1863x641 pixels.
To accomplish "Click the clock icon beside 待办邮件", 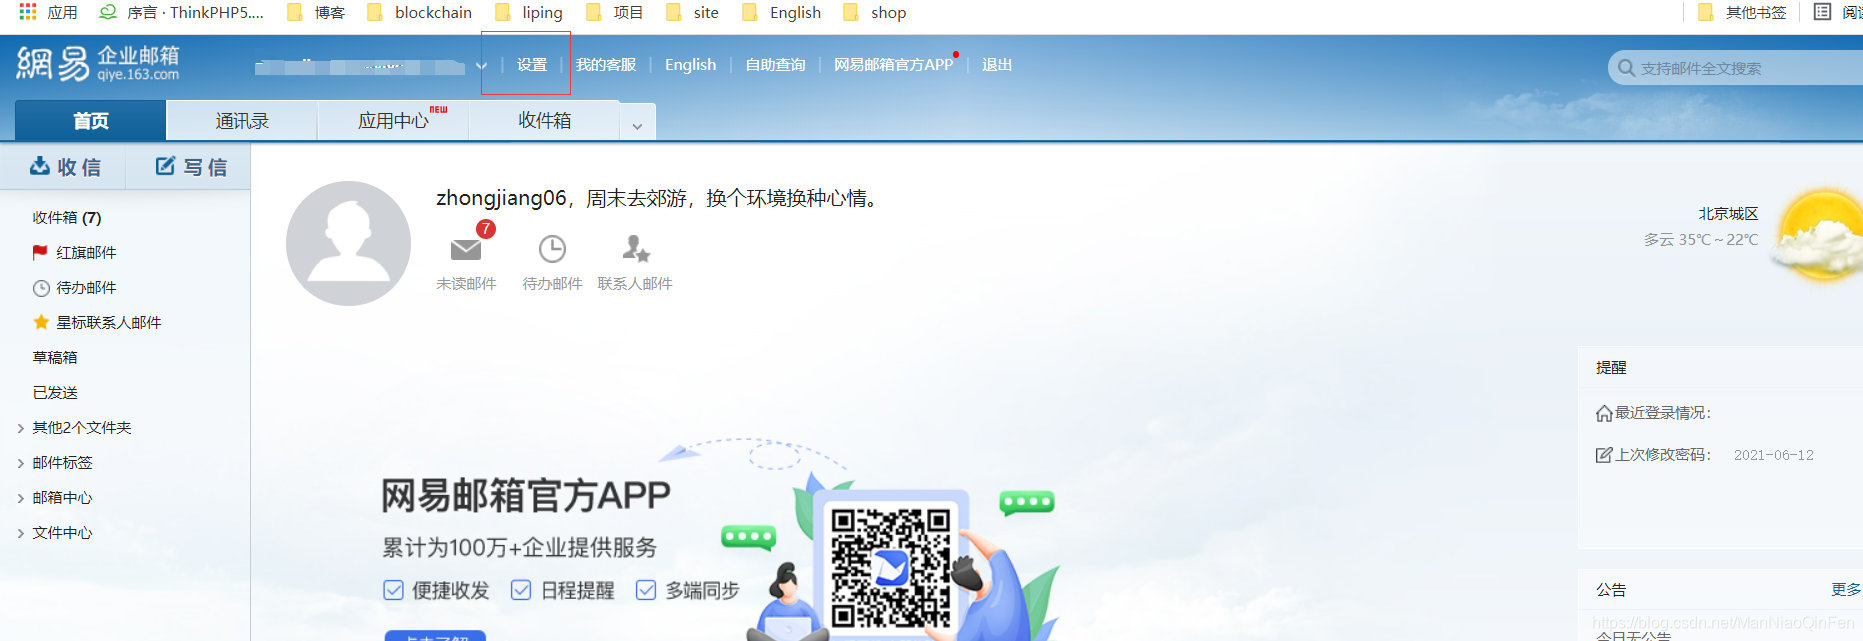I will [x=41, y=288].
